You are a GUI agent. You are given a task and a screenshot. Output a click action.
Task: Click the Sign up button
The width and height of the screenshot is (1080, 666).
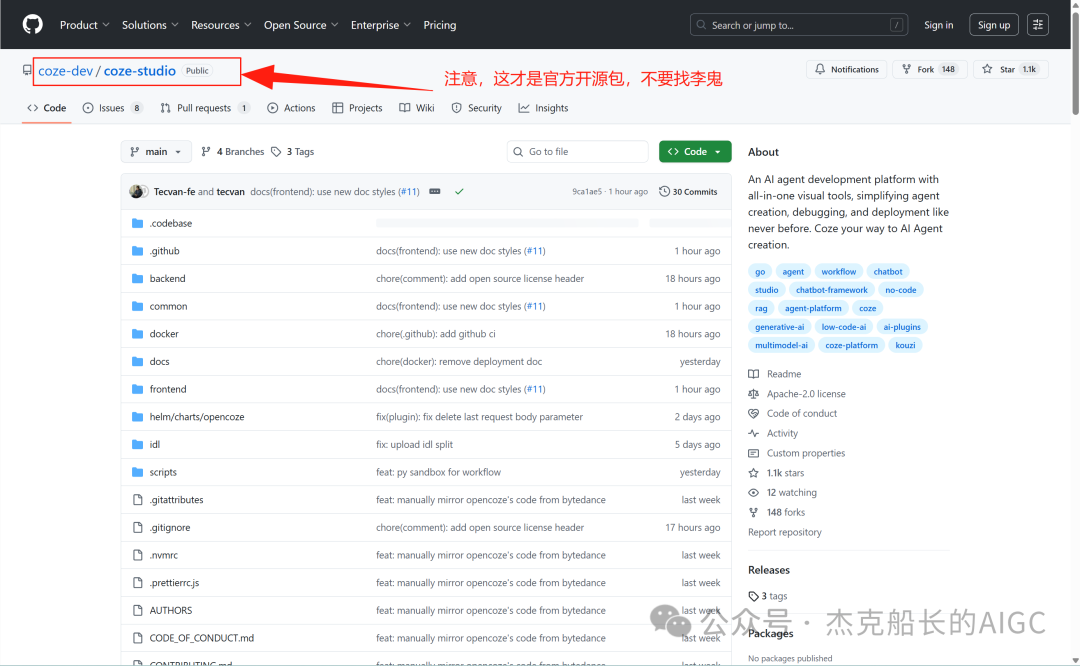click(x=993, y=25)
